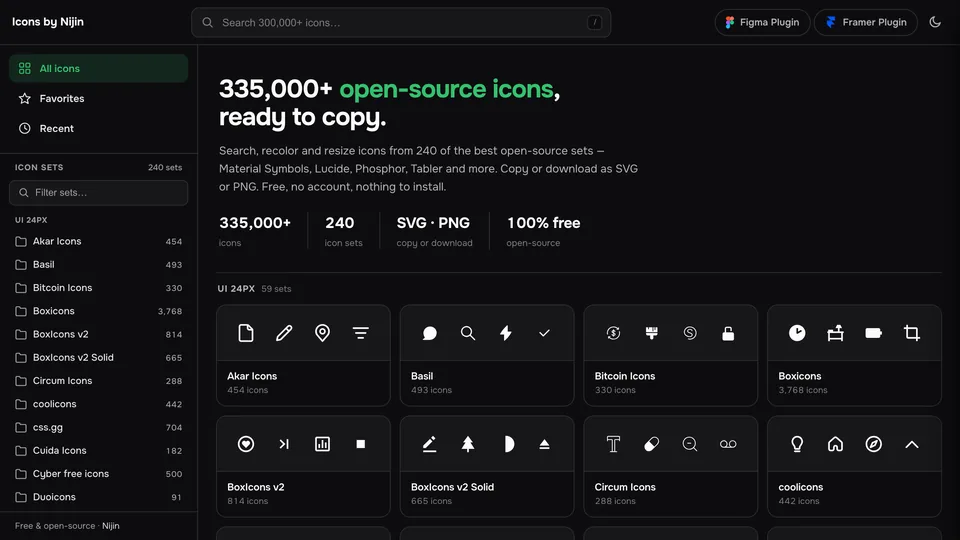
Task: Open Cuida Icons in sidebar
Action: tap(99, 451)
